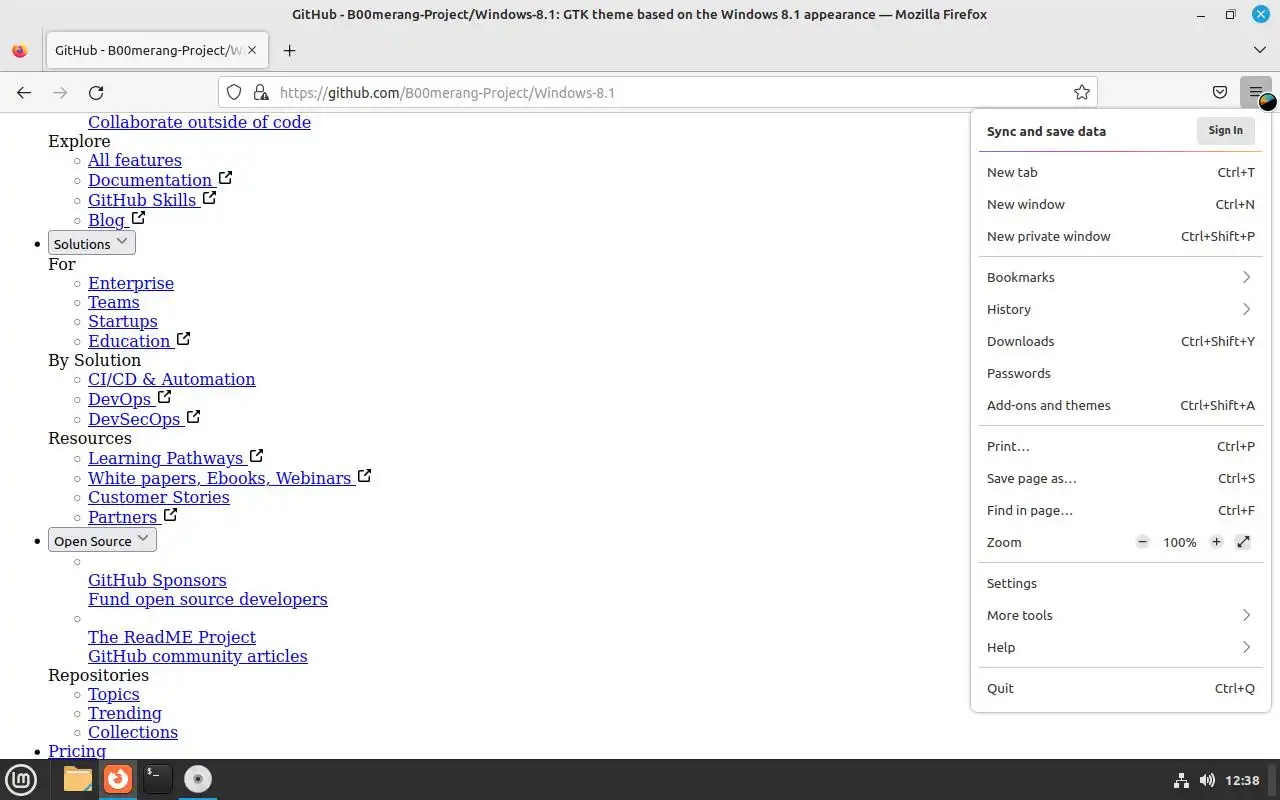The height and width of the screenshot is (800, 1280).
Task: Open the Pocket save icon
Action: [x=1220, y=92]
